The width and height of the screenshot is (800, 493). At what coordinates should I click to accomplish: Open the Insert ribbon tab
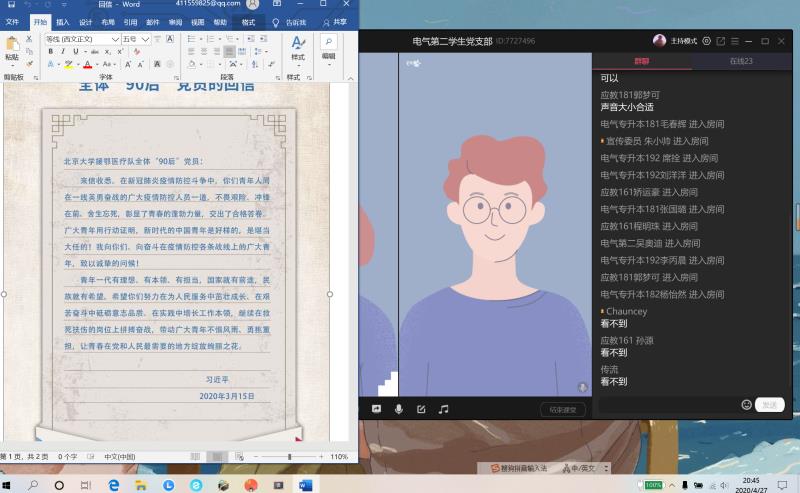point(63,21)
